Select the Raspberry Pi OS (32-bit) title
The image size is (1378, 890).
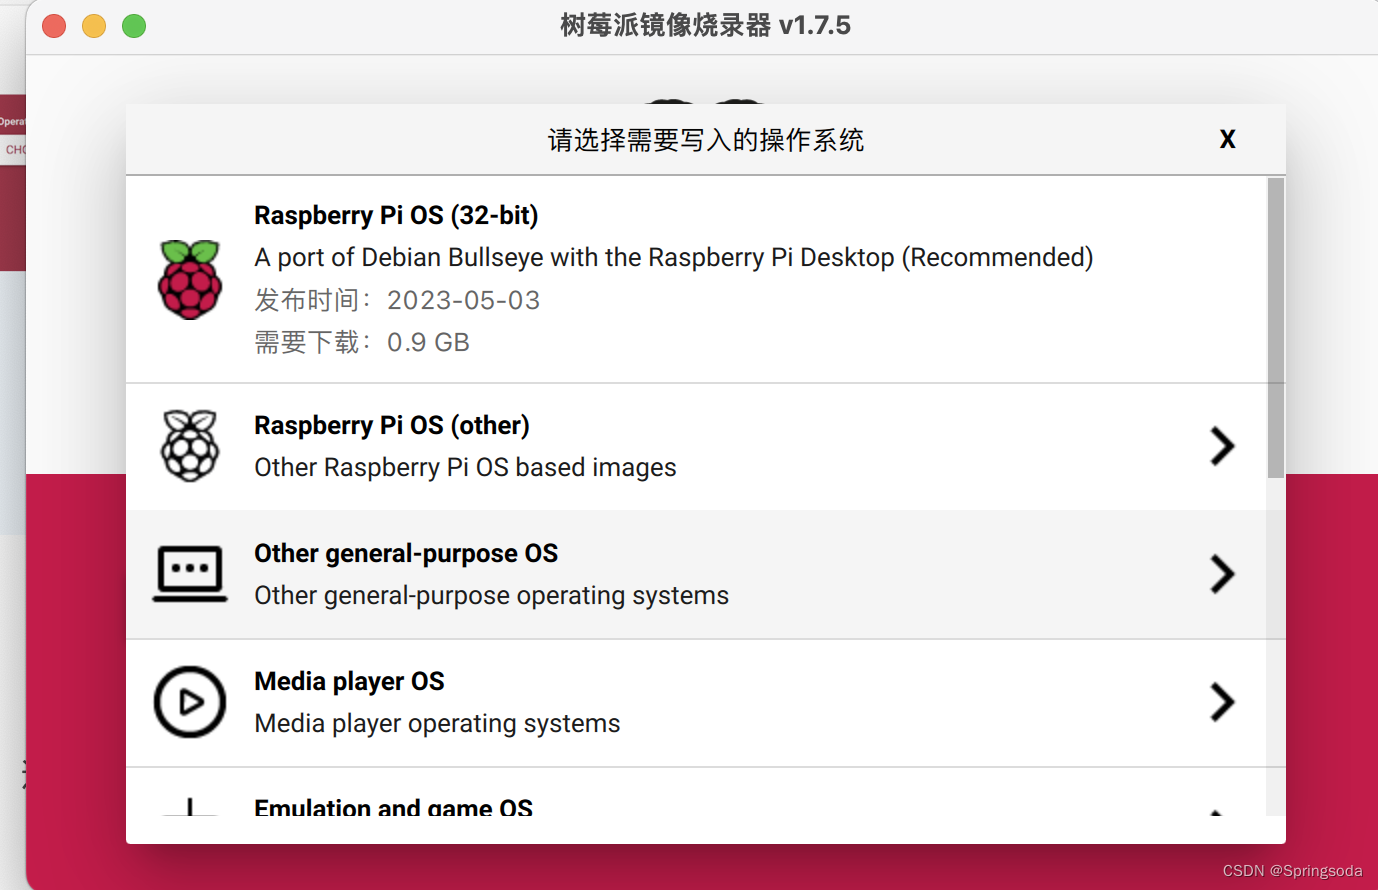396,215
